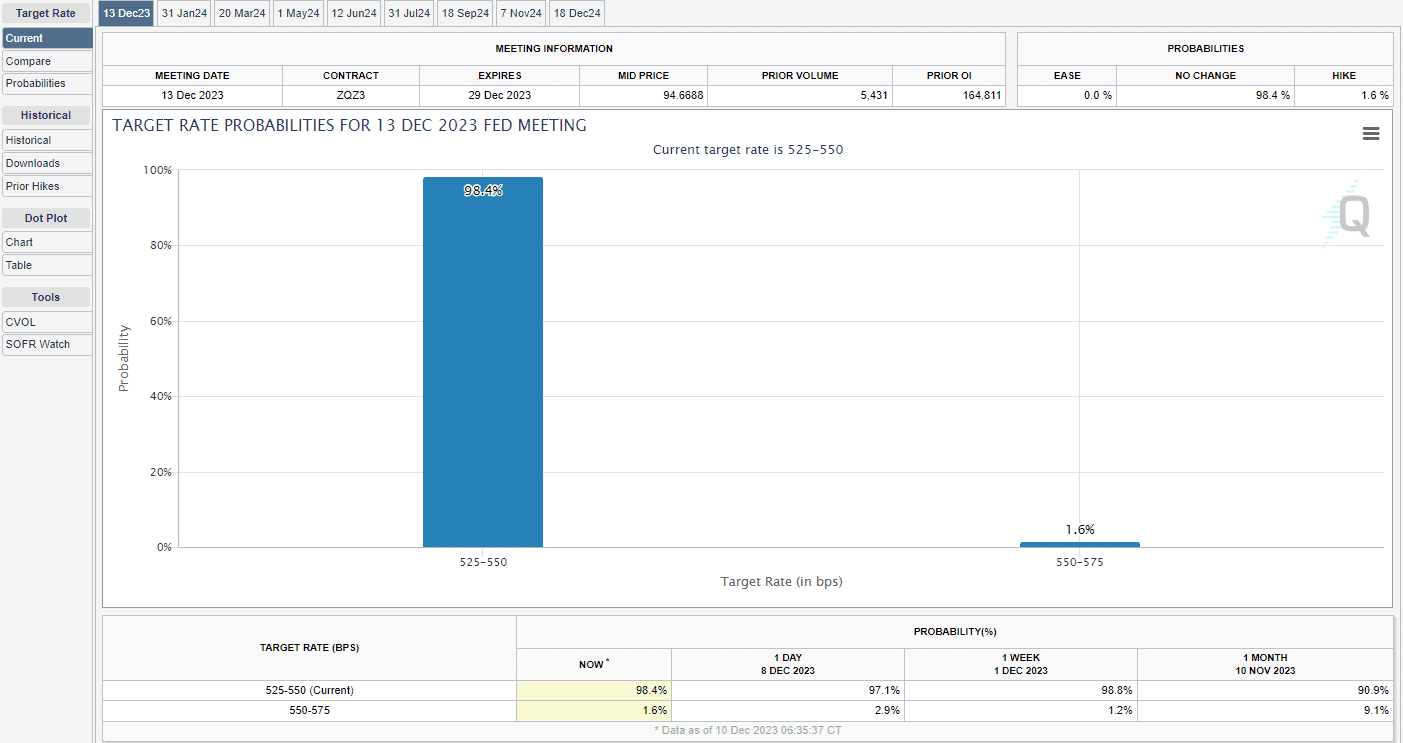This screenshot has height=743, width=1403.
Task: Open the chart hamburger menu icon
Action: (1370, 134)
